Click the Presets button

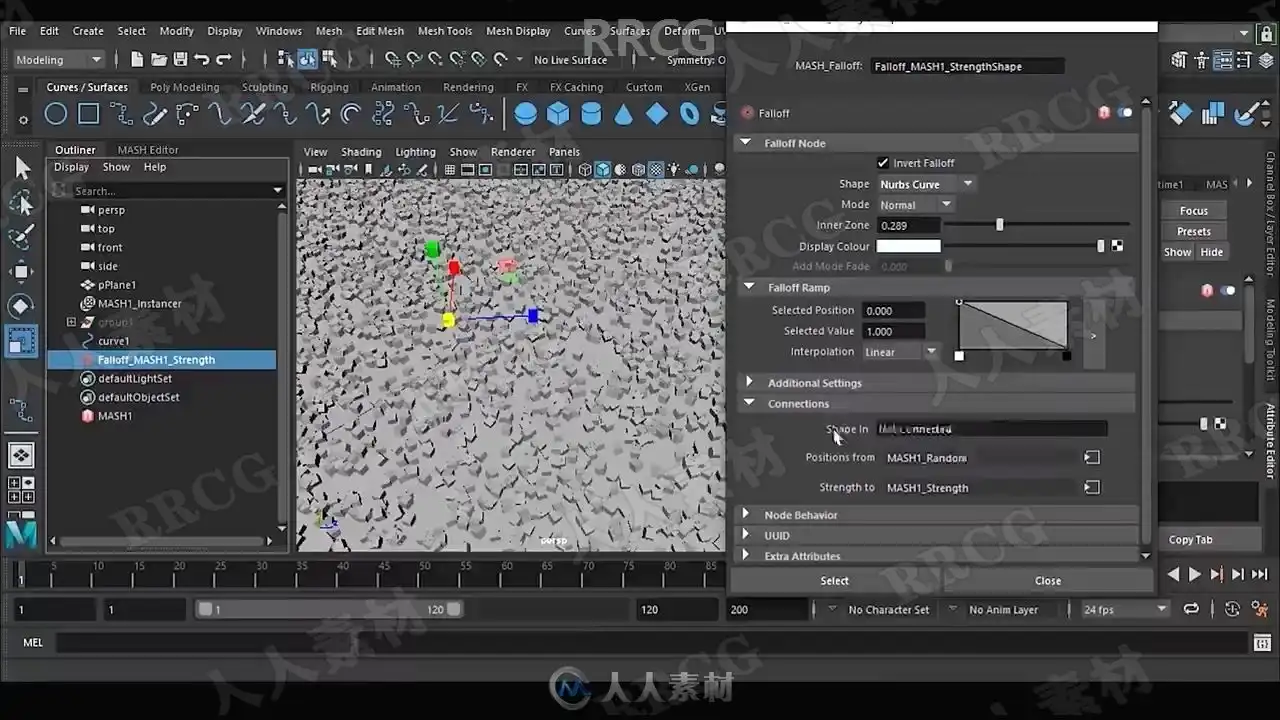click(1194, 232)
